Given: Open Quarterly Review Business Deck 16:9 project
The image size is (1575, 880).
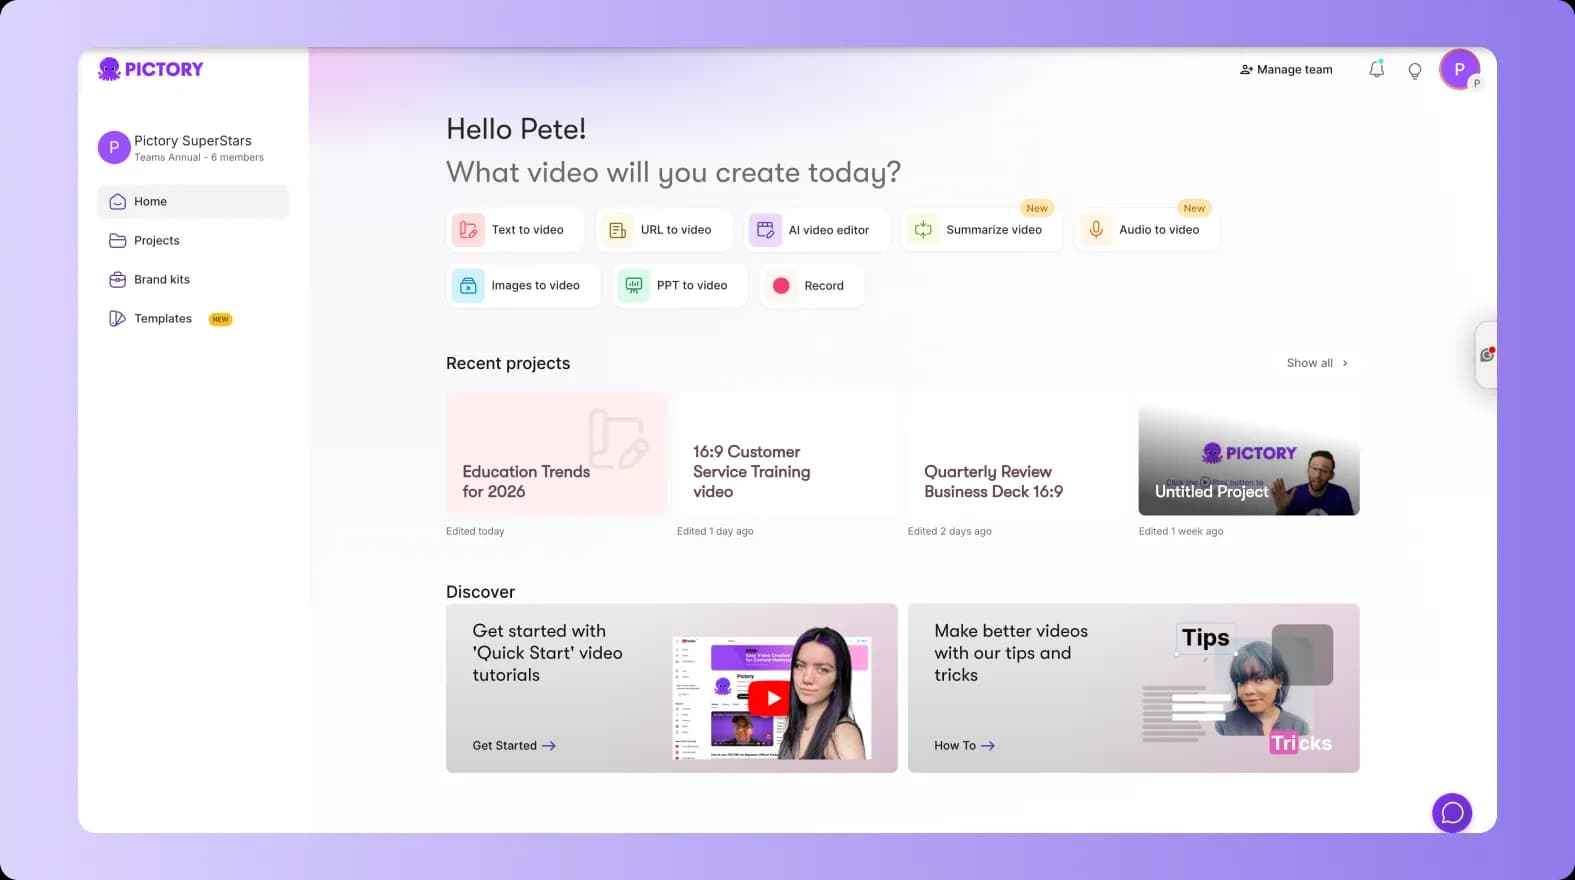Looking at the screenshot, I should tap(1018, 453).
